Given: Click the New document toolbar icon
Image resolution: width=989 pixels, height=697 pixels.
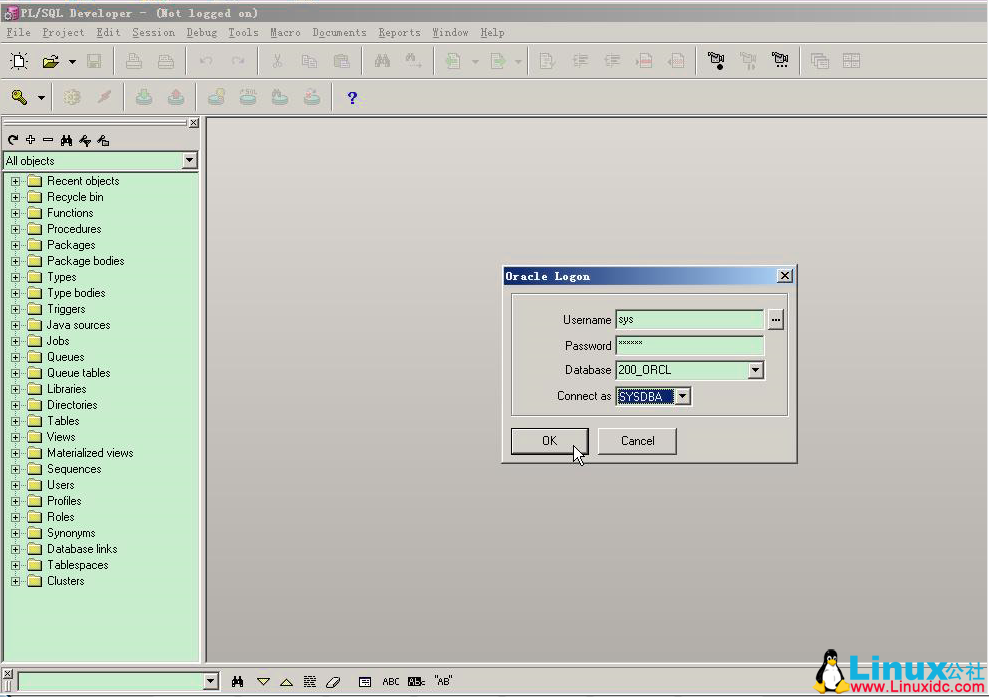Looking at the screenshot, I should [19, 62].
